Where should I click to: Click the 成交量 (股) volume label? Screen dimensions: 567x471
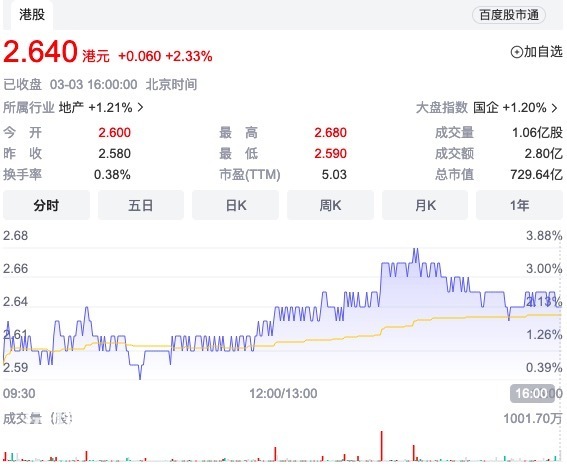(38, 418)
